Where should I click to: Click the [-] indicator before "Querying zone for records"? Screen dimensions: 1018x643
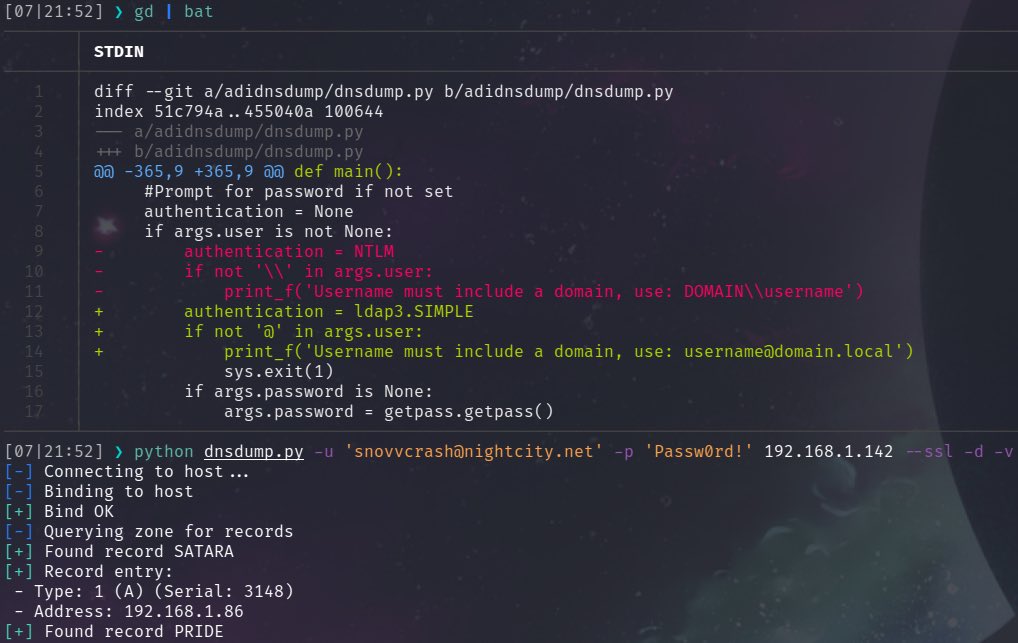pos(18,531)
